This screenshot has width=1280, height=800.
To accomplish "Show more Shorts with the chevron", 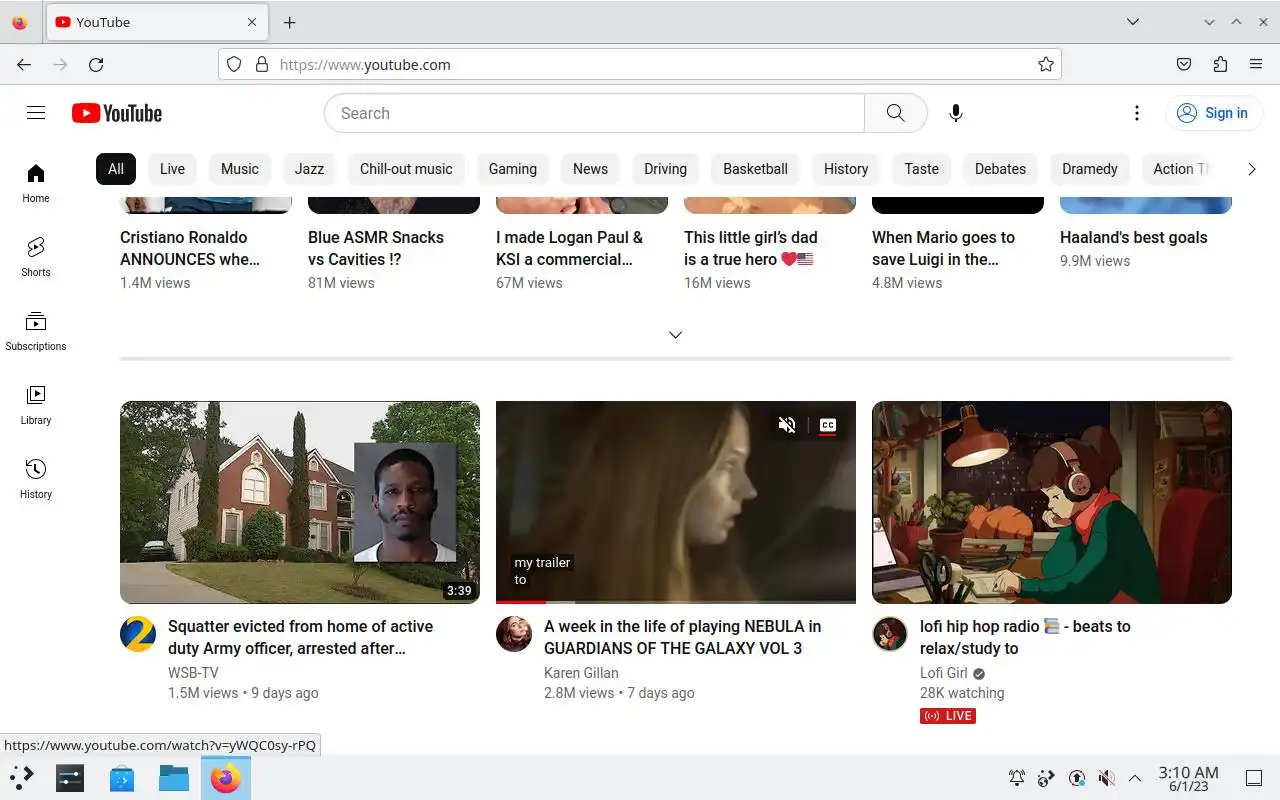I will (x=676, y=335).
